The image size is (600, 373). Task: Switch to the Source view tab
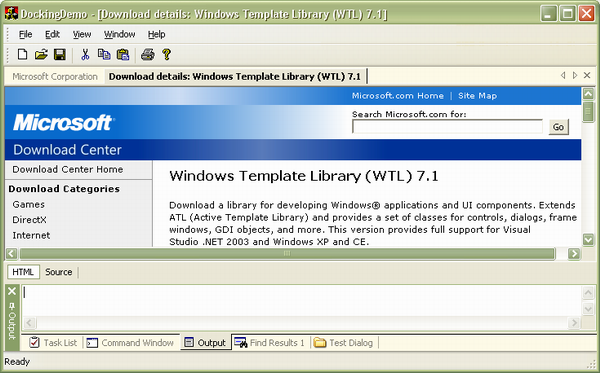pyautogui.click(x=59, y=272)
